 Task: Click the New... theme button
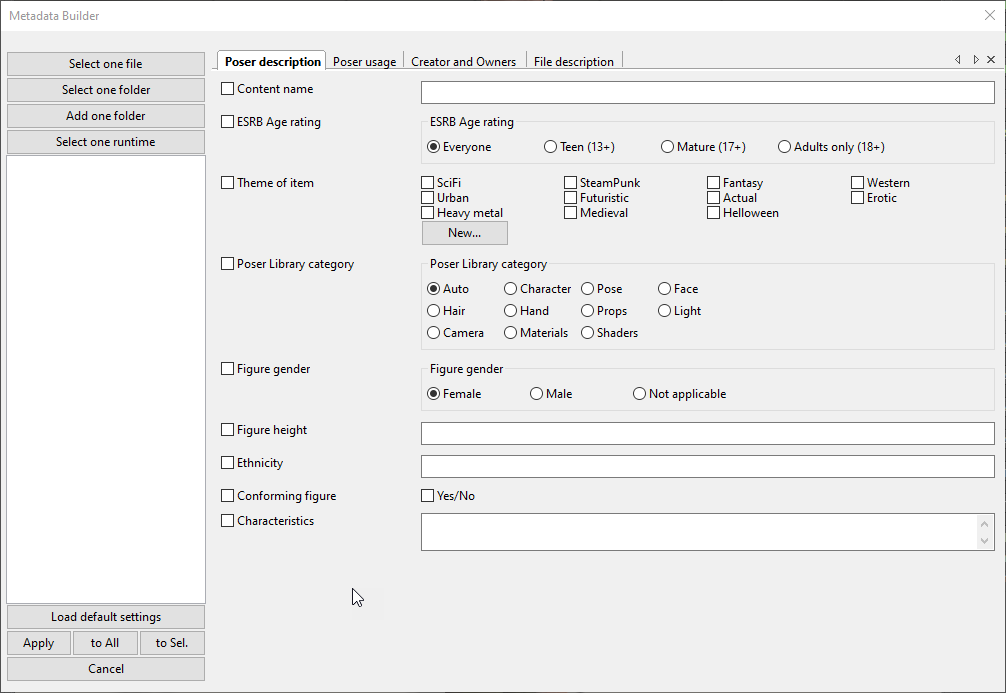click(465, 233)
